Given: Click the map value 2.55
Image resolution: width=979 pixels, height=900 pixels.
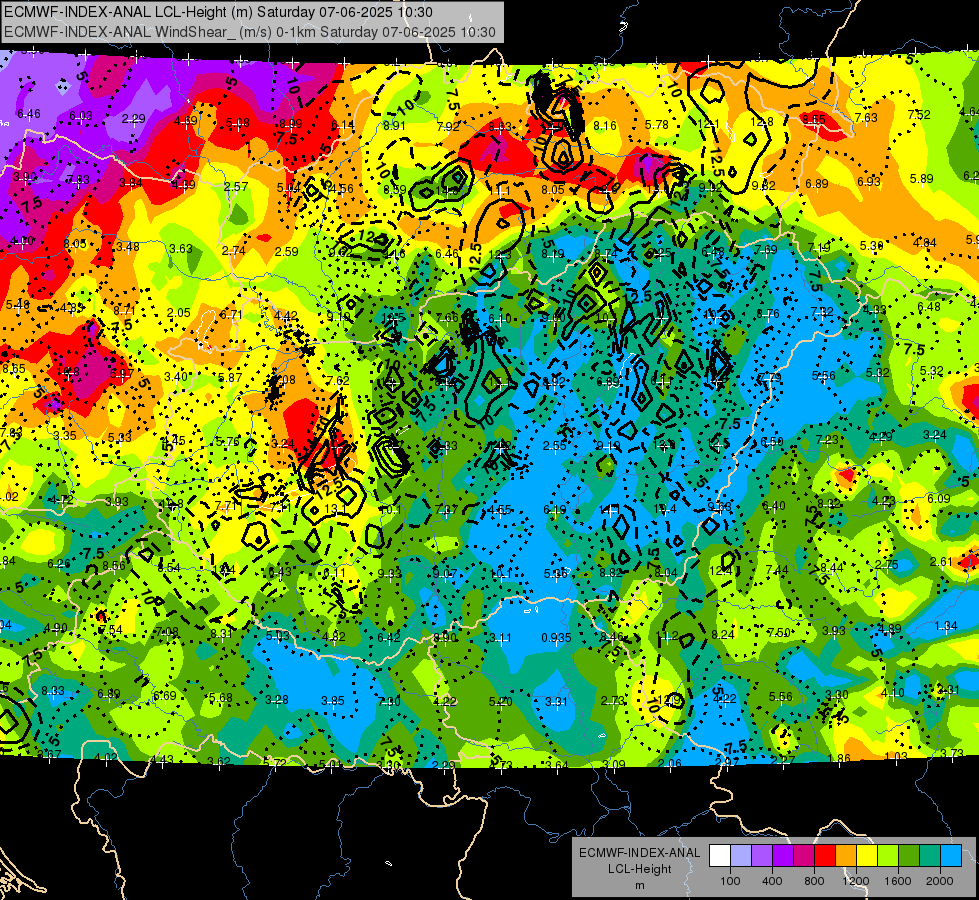Looking at the screenshot, I should click(554, 445).
